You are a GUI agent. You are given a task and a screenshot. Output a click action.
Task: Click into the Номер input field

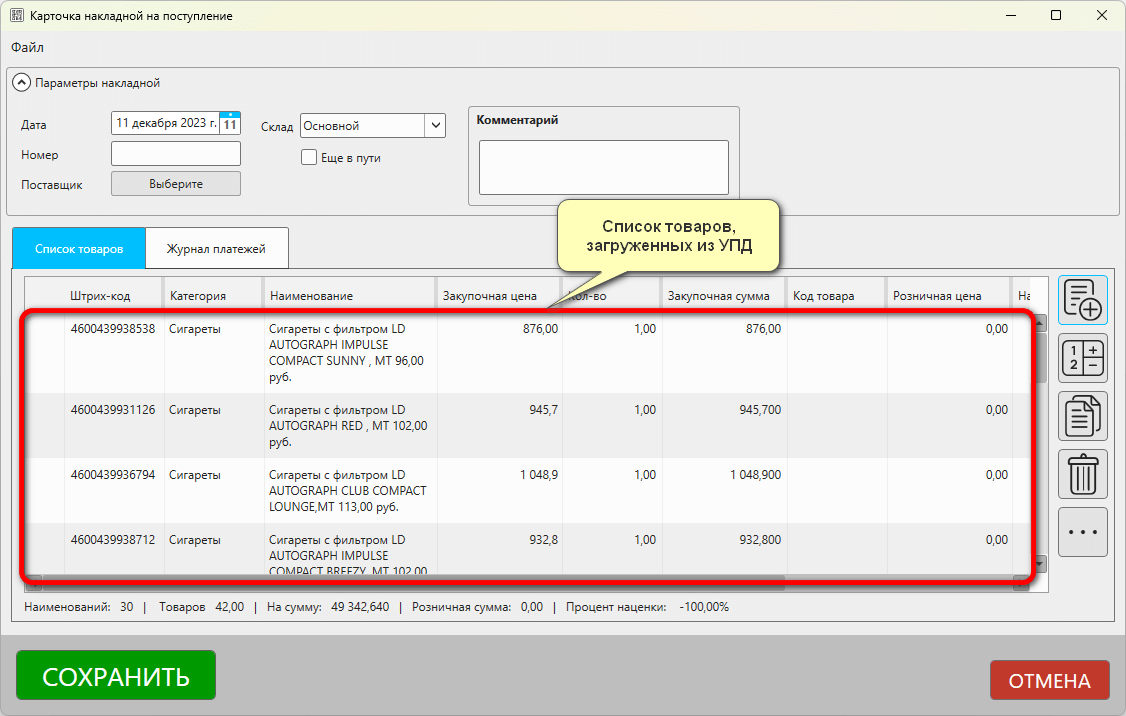176,154
